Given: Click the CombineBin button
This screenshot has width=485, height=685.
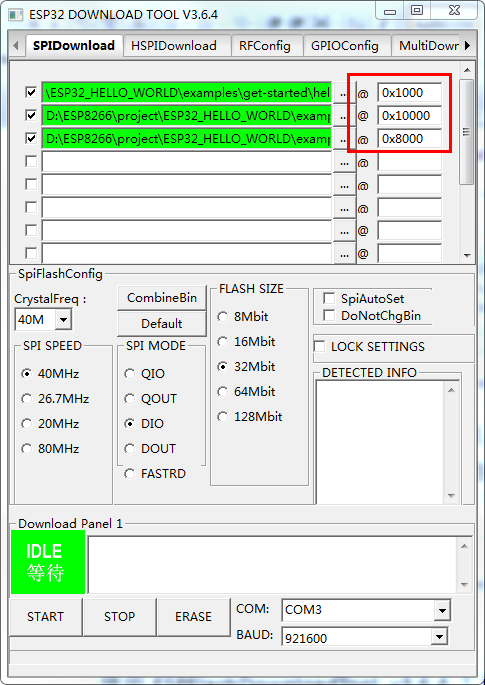Looking at the screenshot, I should [162, 298].
